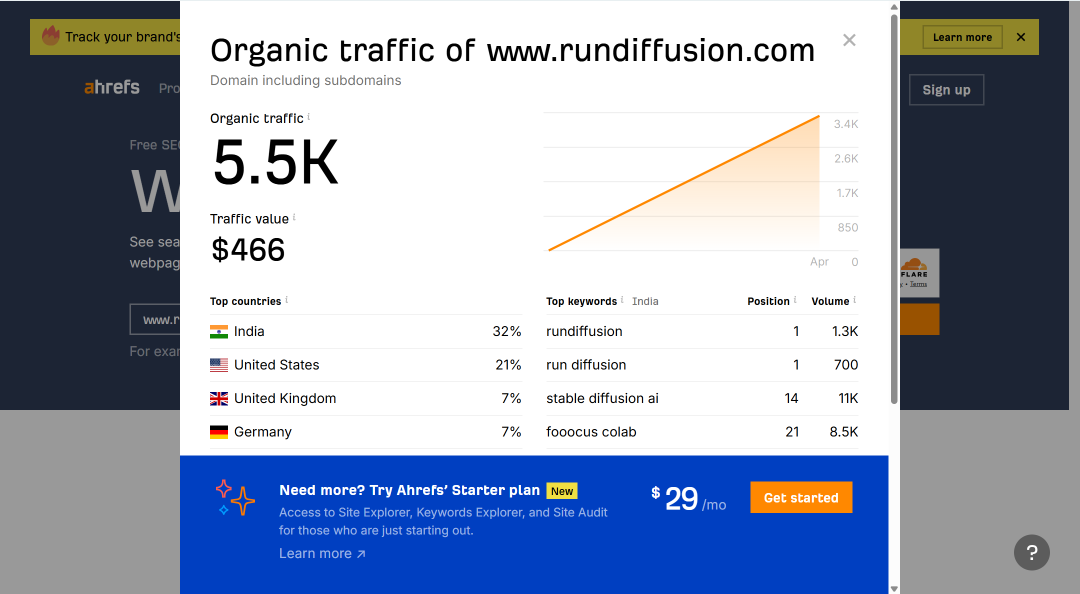The image size is (1080, 594).
Task: Click the 11K volume value
Action: click(x=848, y=398)
